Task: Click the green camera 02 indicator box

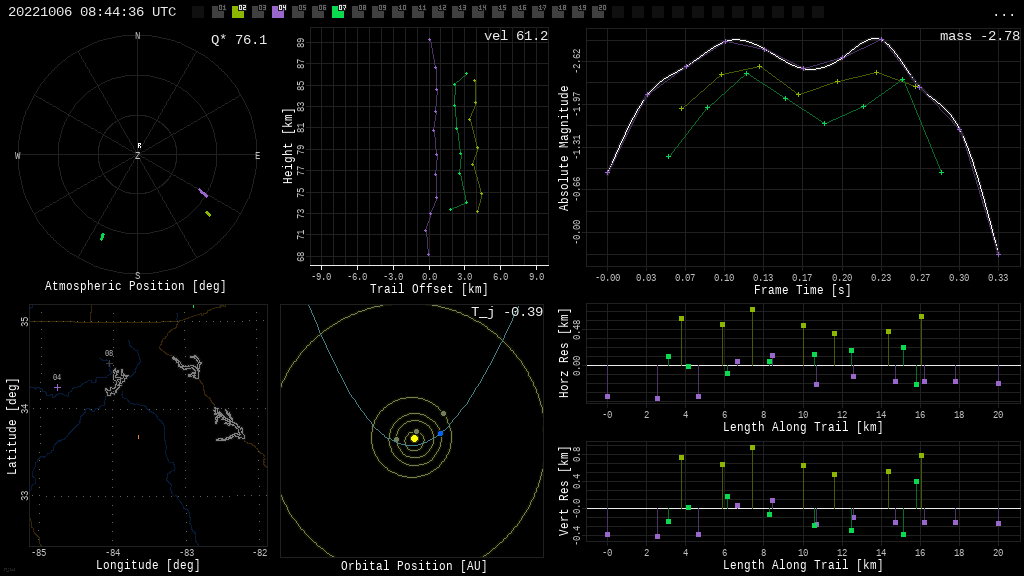Action: coord(238,12)
